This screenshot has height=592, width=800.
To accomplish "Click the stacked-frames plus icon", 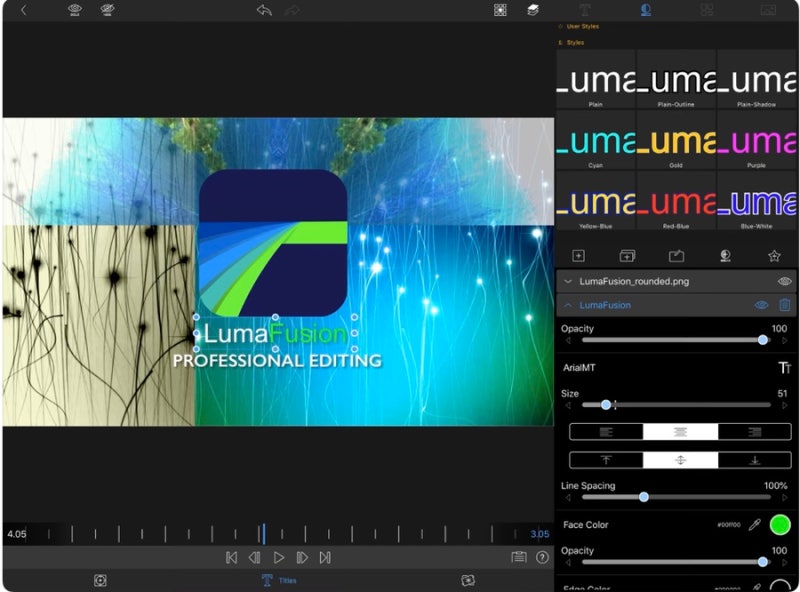I will [x=627, y=256].
